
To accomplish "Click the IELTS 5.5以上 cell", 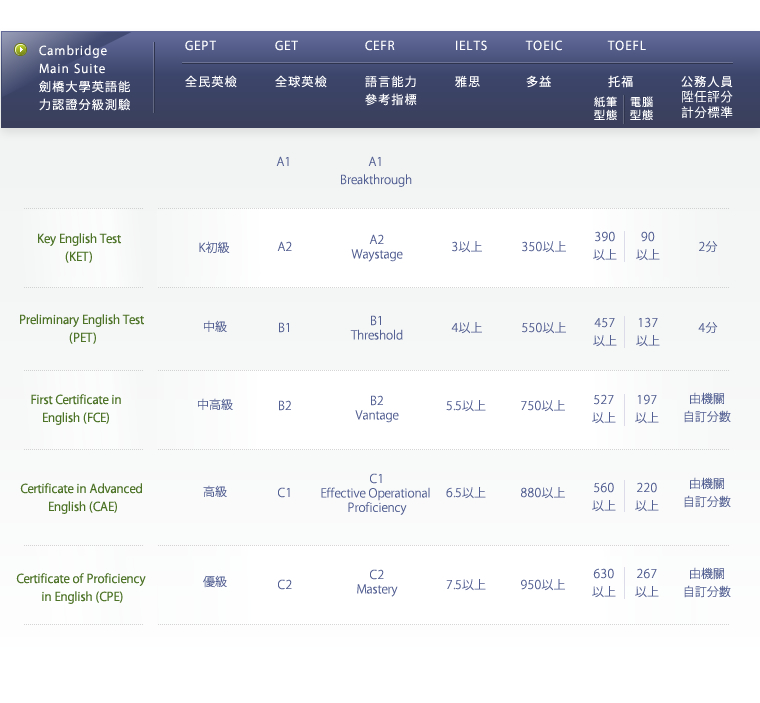I will tap(466, 406).
